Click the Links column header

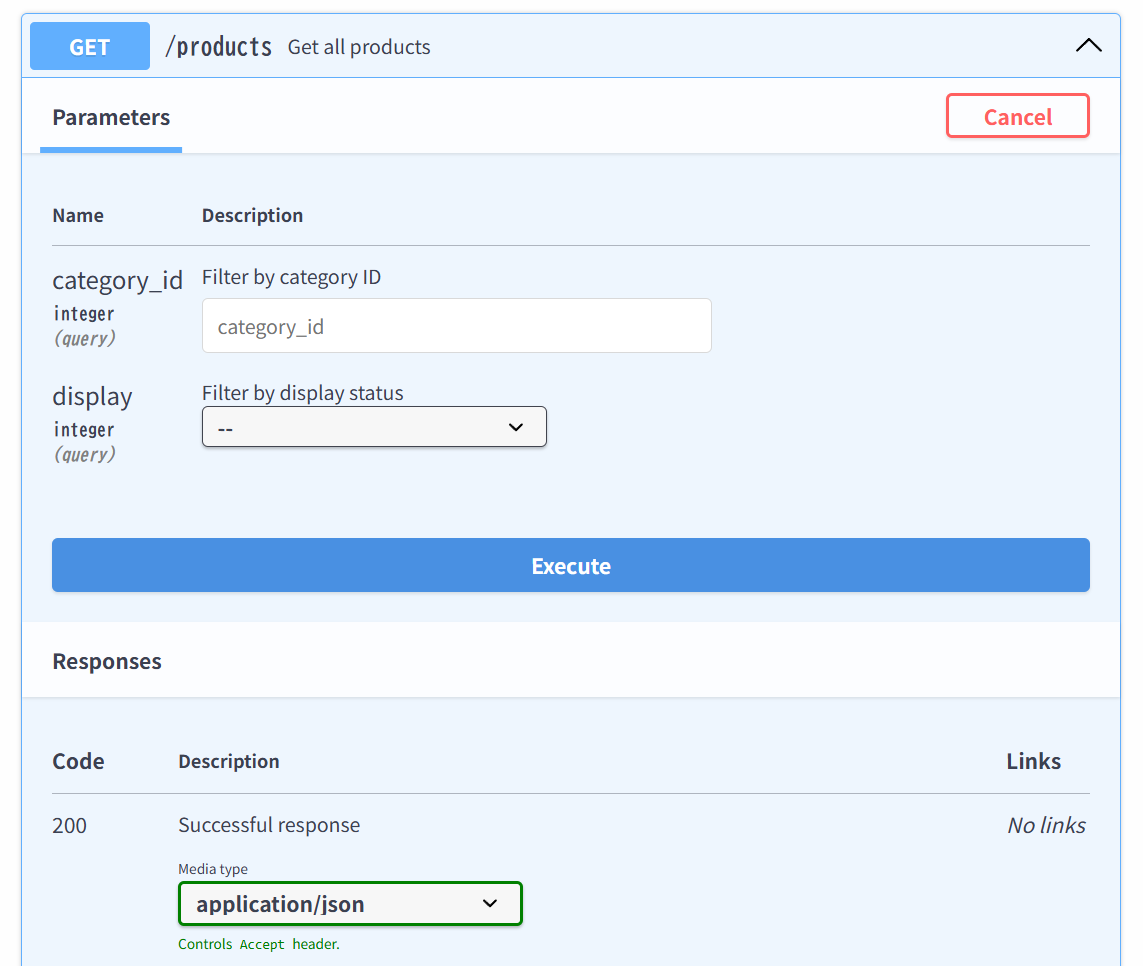(x=1033, y=762)
